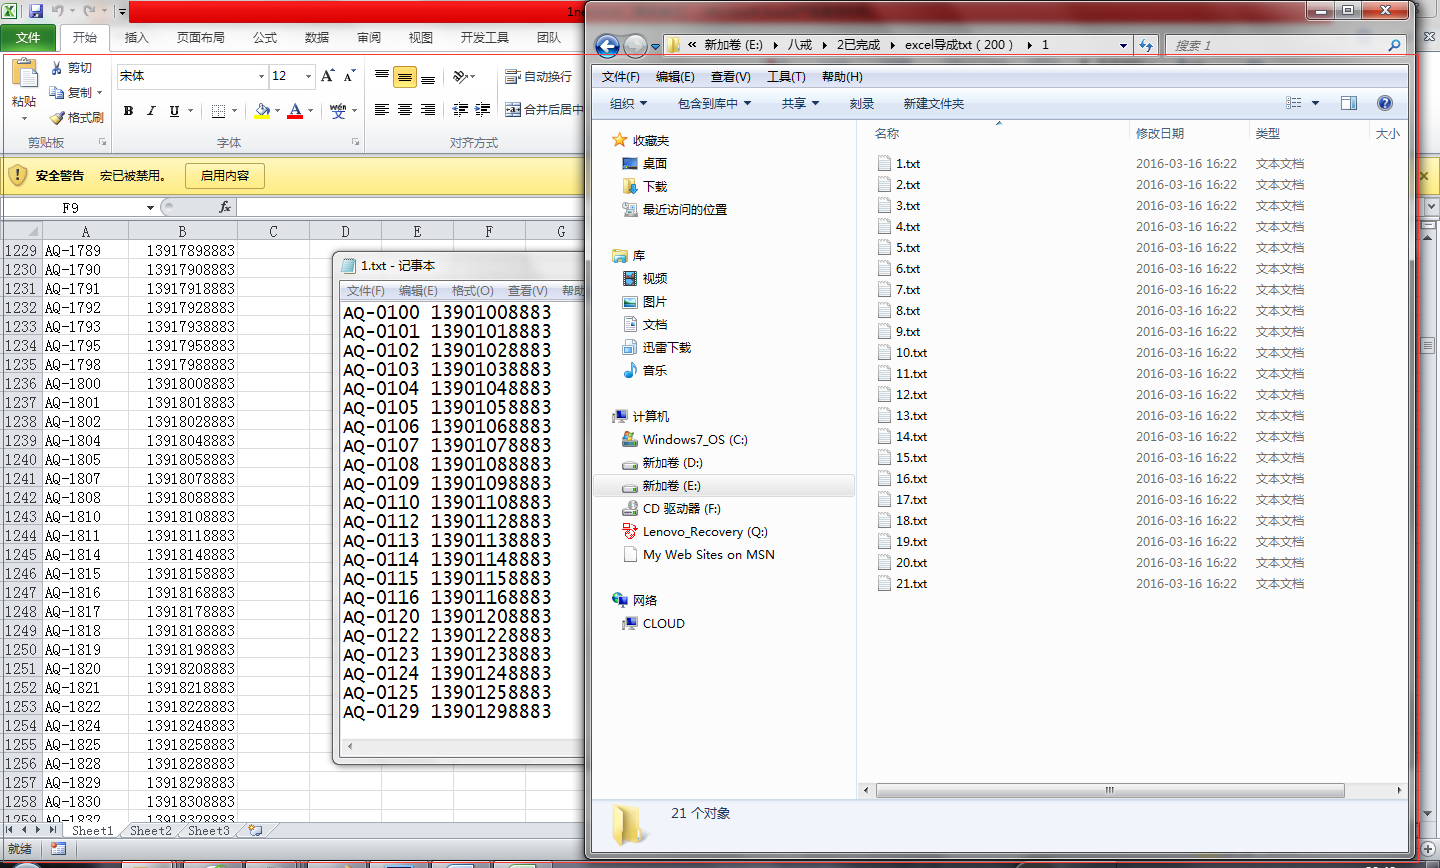Click 新建文件夹 in Explorer toolbar
The height and width of the screenshot is (868, 1440).
(x=933, y=104)
